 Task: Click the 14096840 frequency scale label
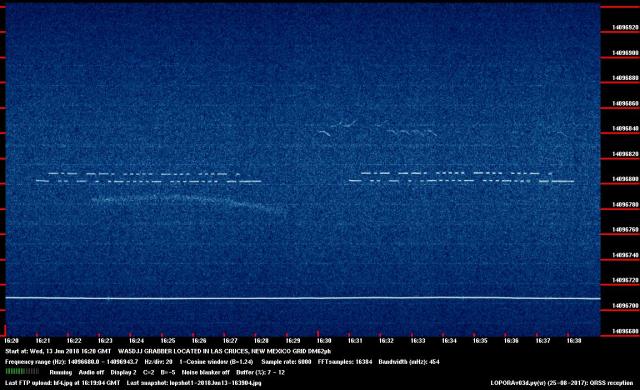(x=625, y=129)
